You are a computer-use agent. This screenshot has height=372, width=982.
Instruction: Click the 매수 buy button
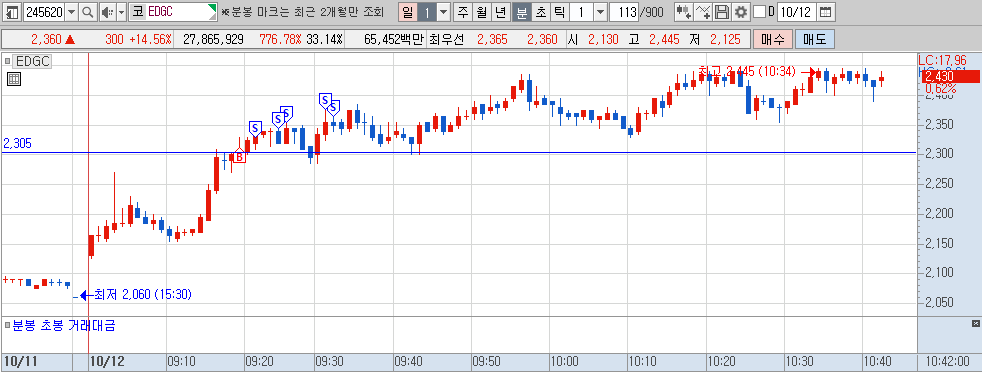click(773, 39)
